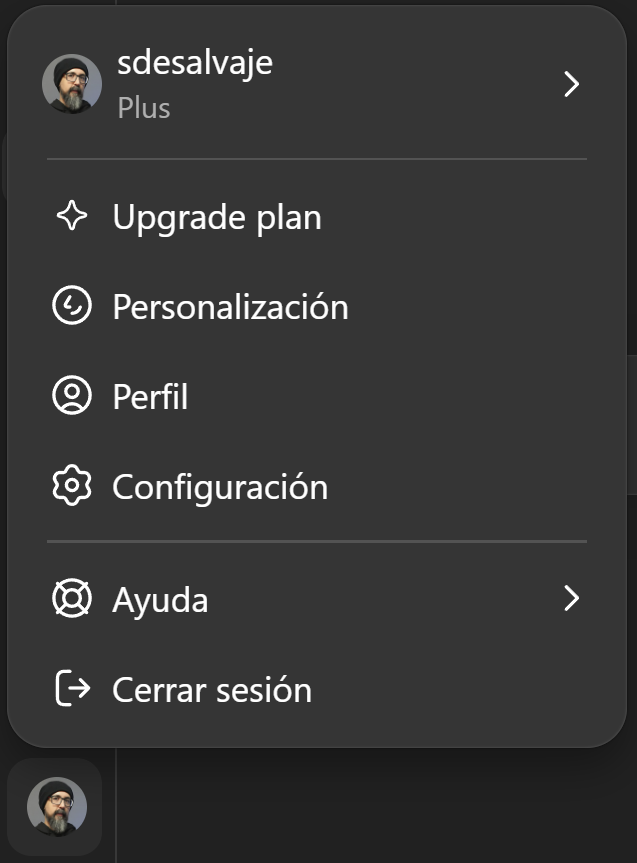Open the Upgrade plan menu entry
The height and width of the screenshot is (863, 637).
[317, 216]
